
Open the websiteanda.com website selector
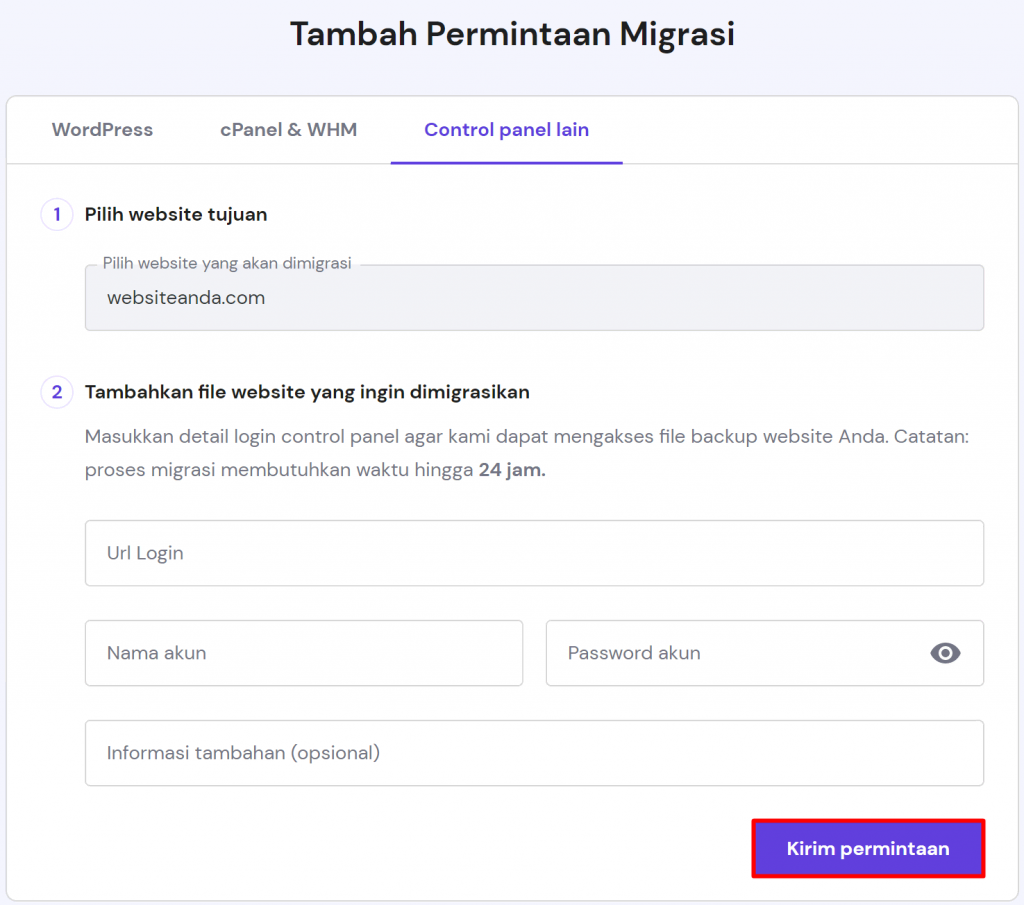(534, 298)
